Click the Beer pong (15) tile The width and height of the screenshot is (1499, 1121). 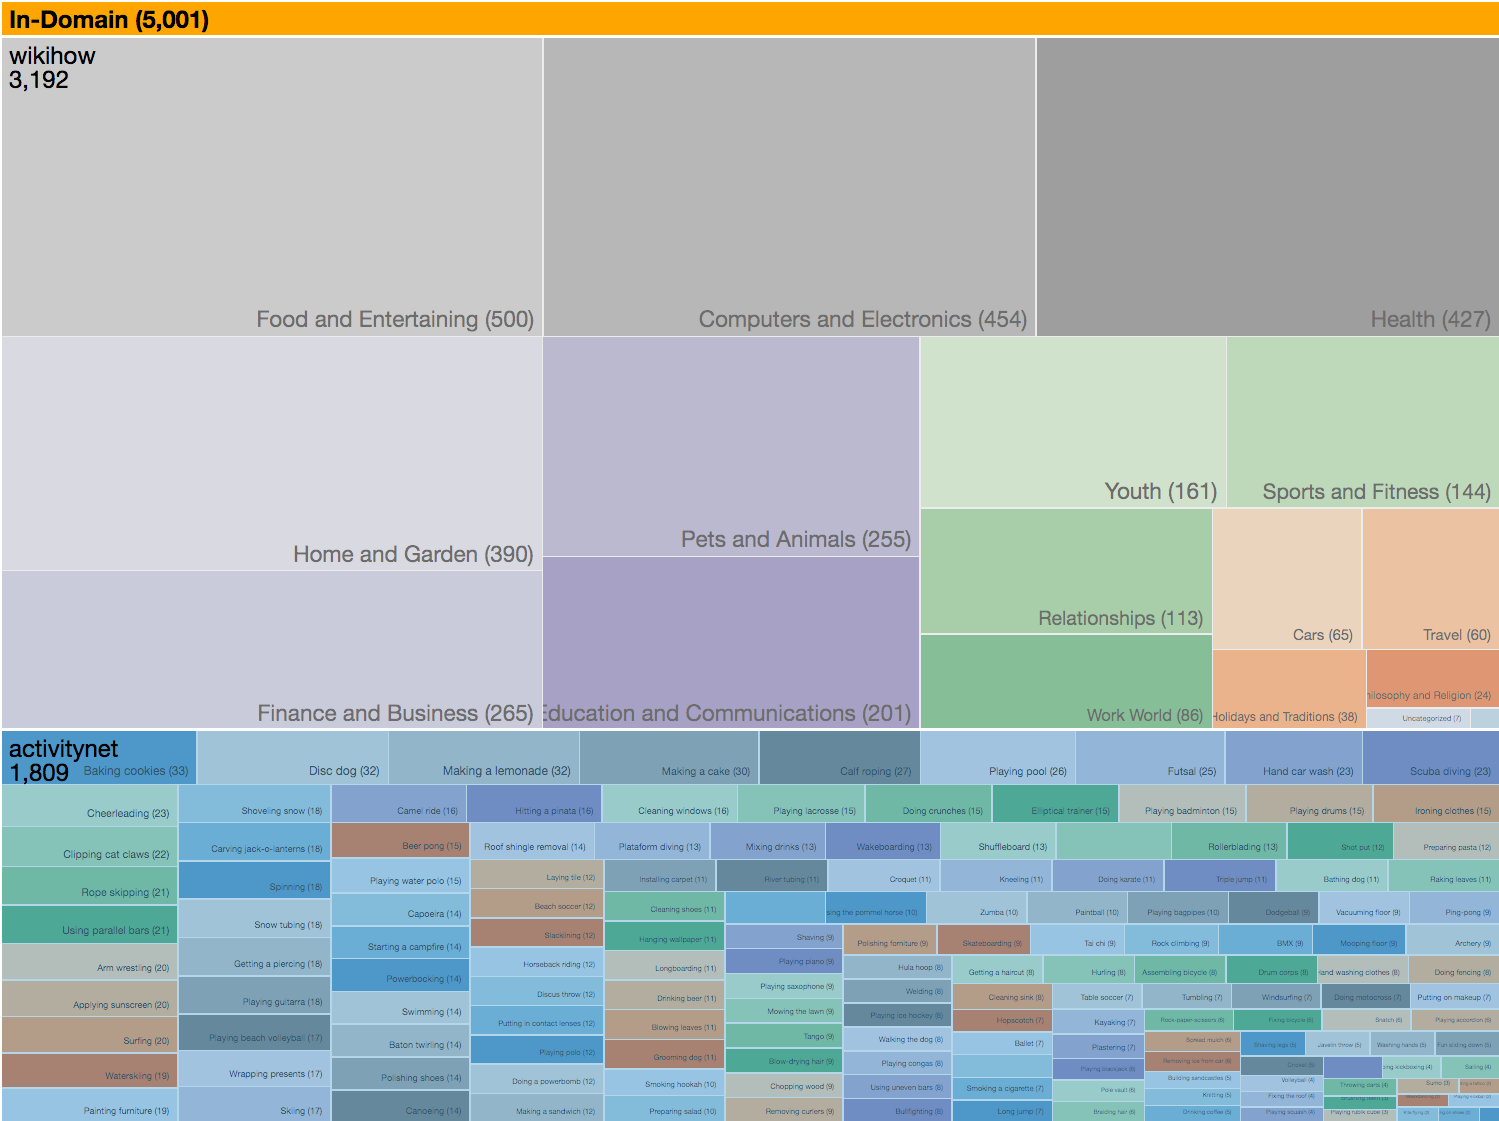[x=400, y=841]
